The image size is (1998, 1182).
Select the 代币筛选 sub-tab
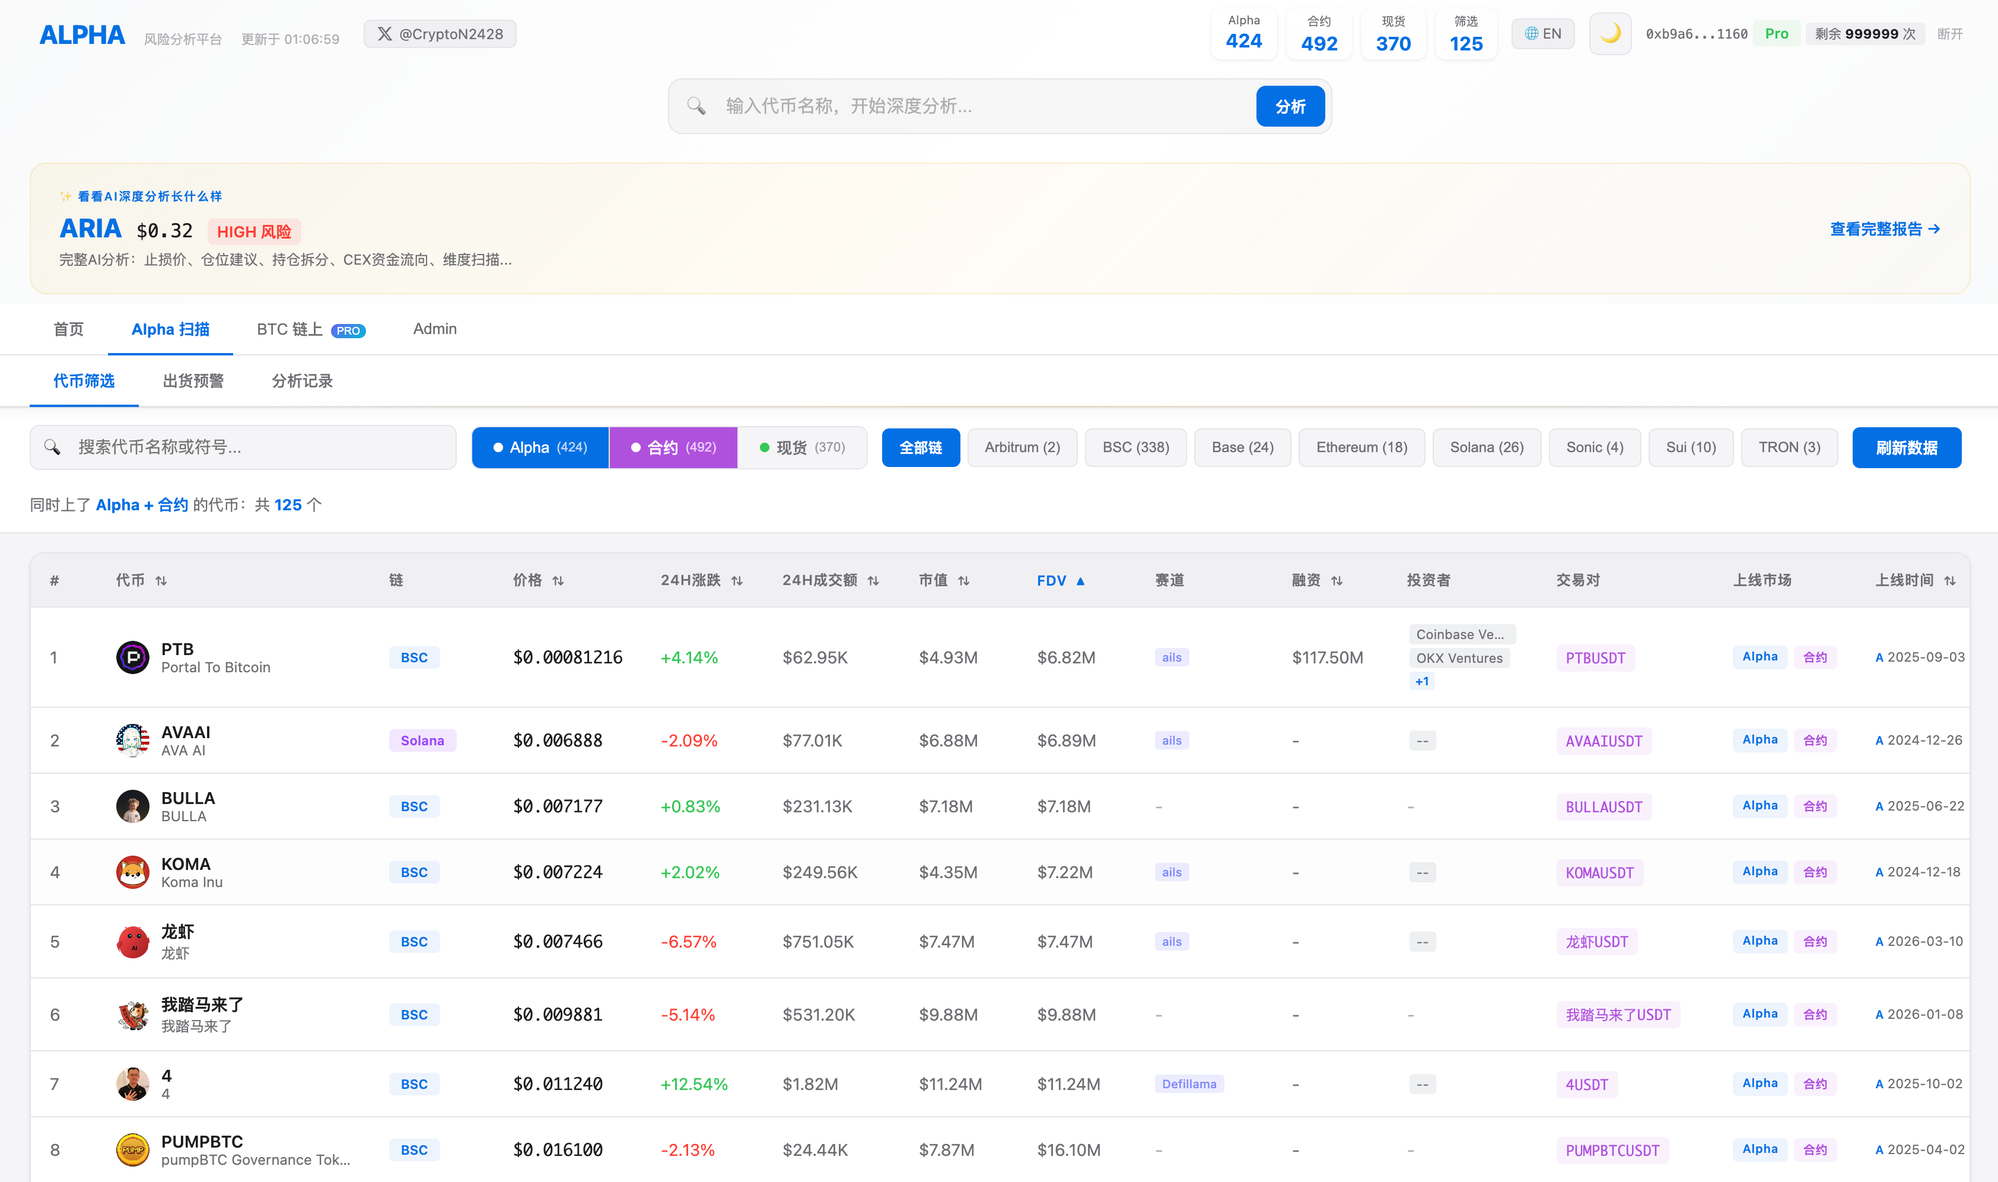pyautogui.click(x=84, y=381)
